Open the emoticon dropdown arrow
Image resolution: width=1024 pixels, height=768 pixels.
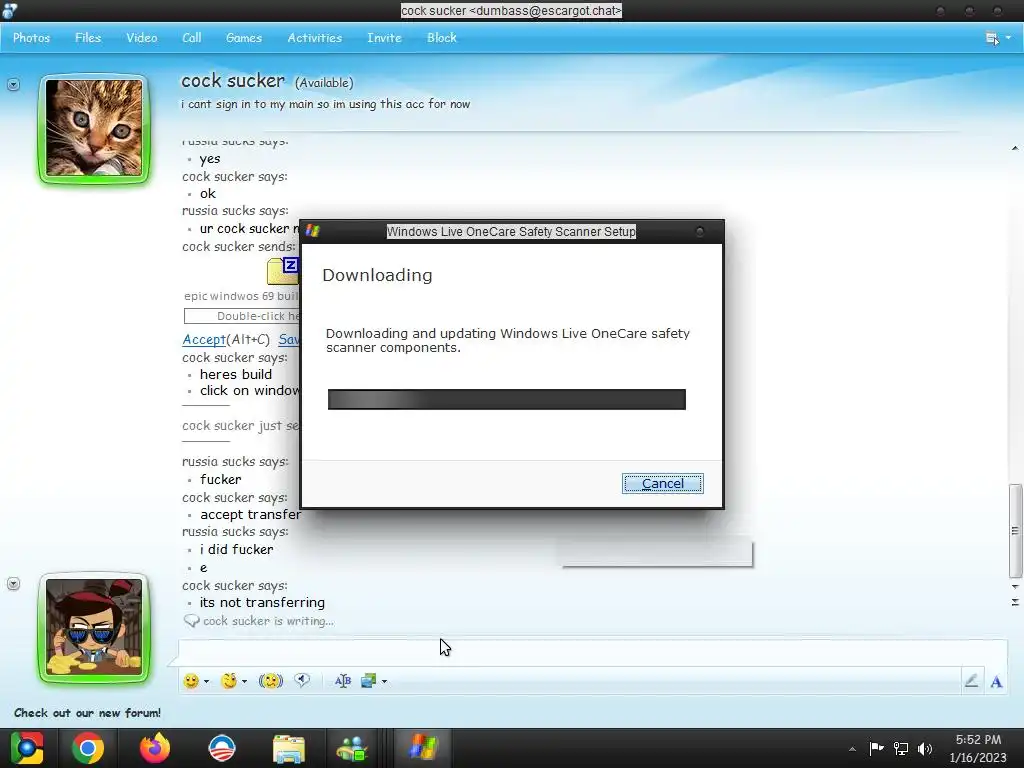tap(206, 681)
